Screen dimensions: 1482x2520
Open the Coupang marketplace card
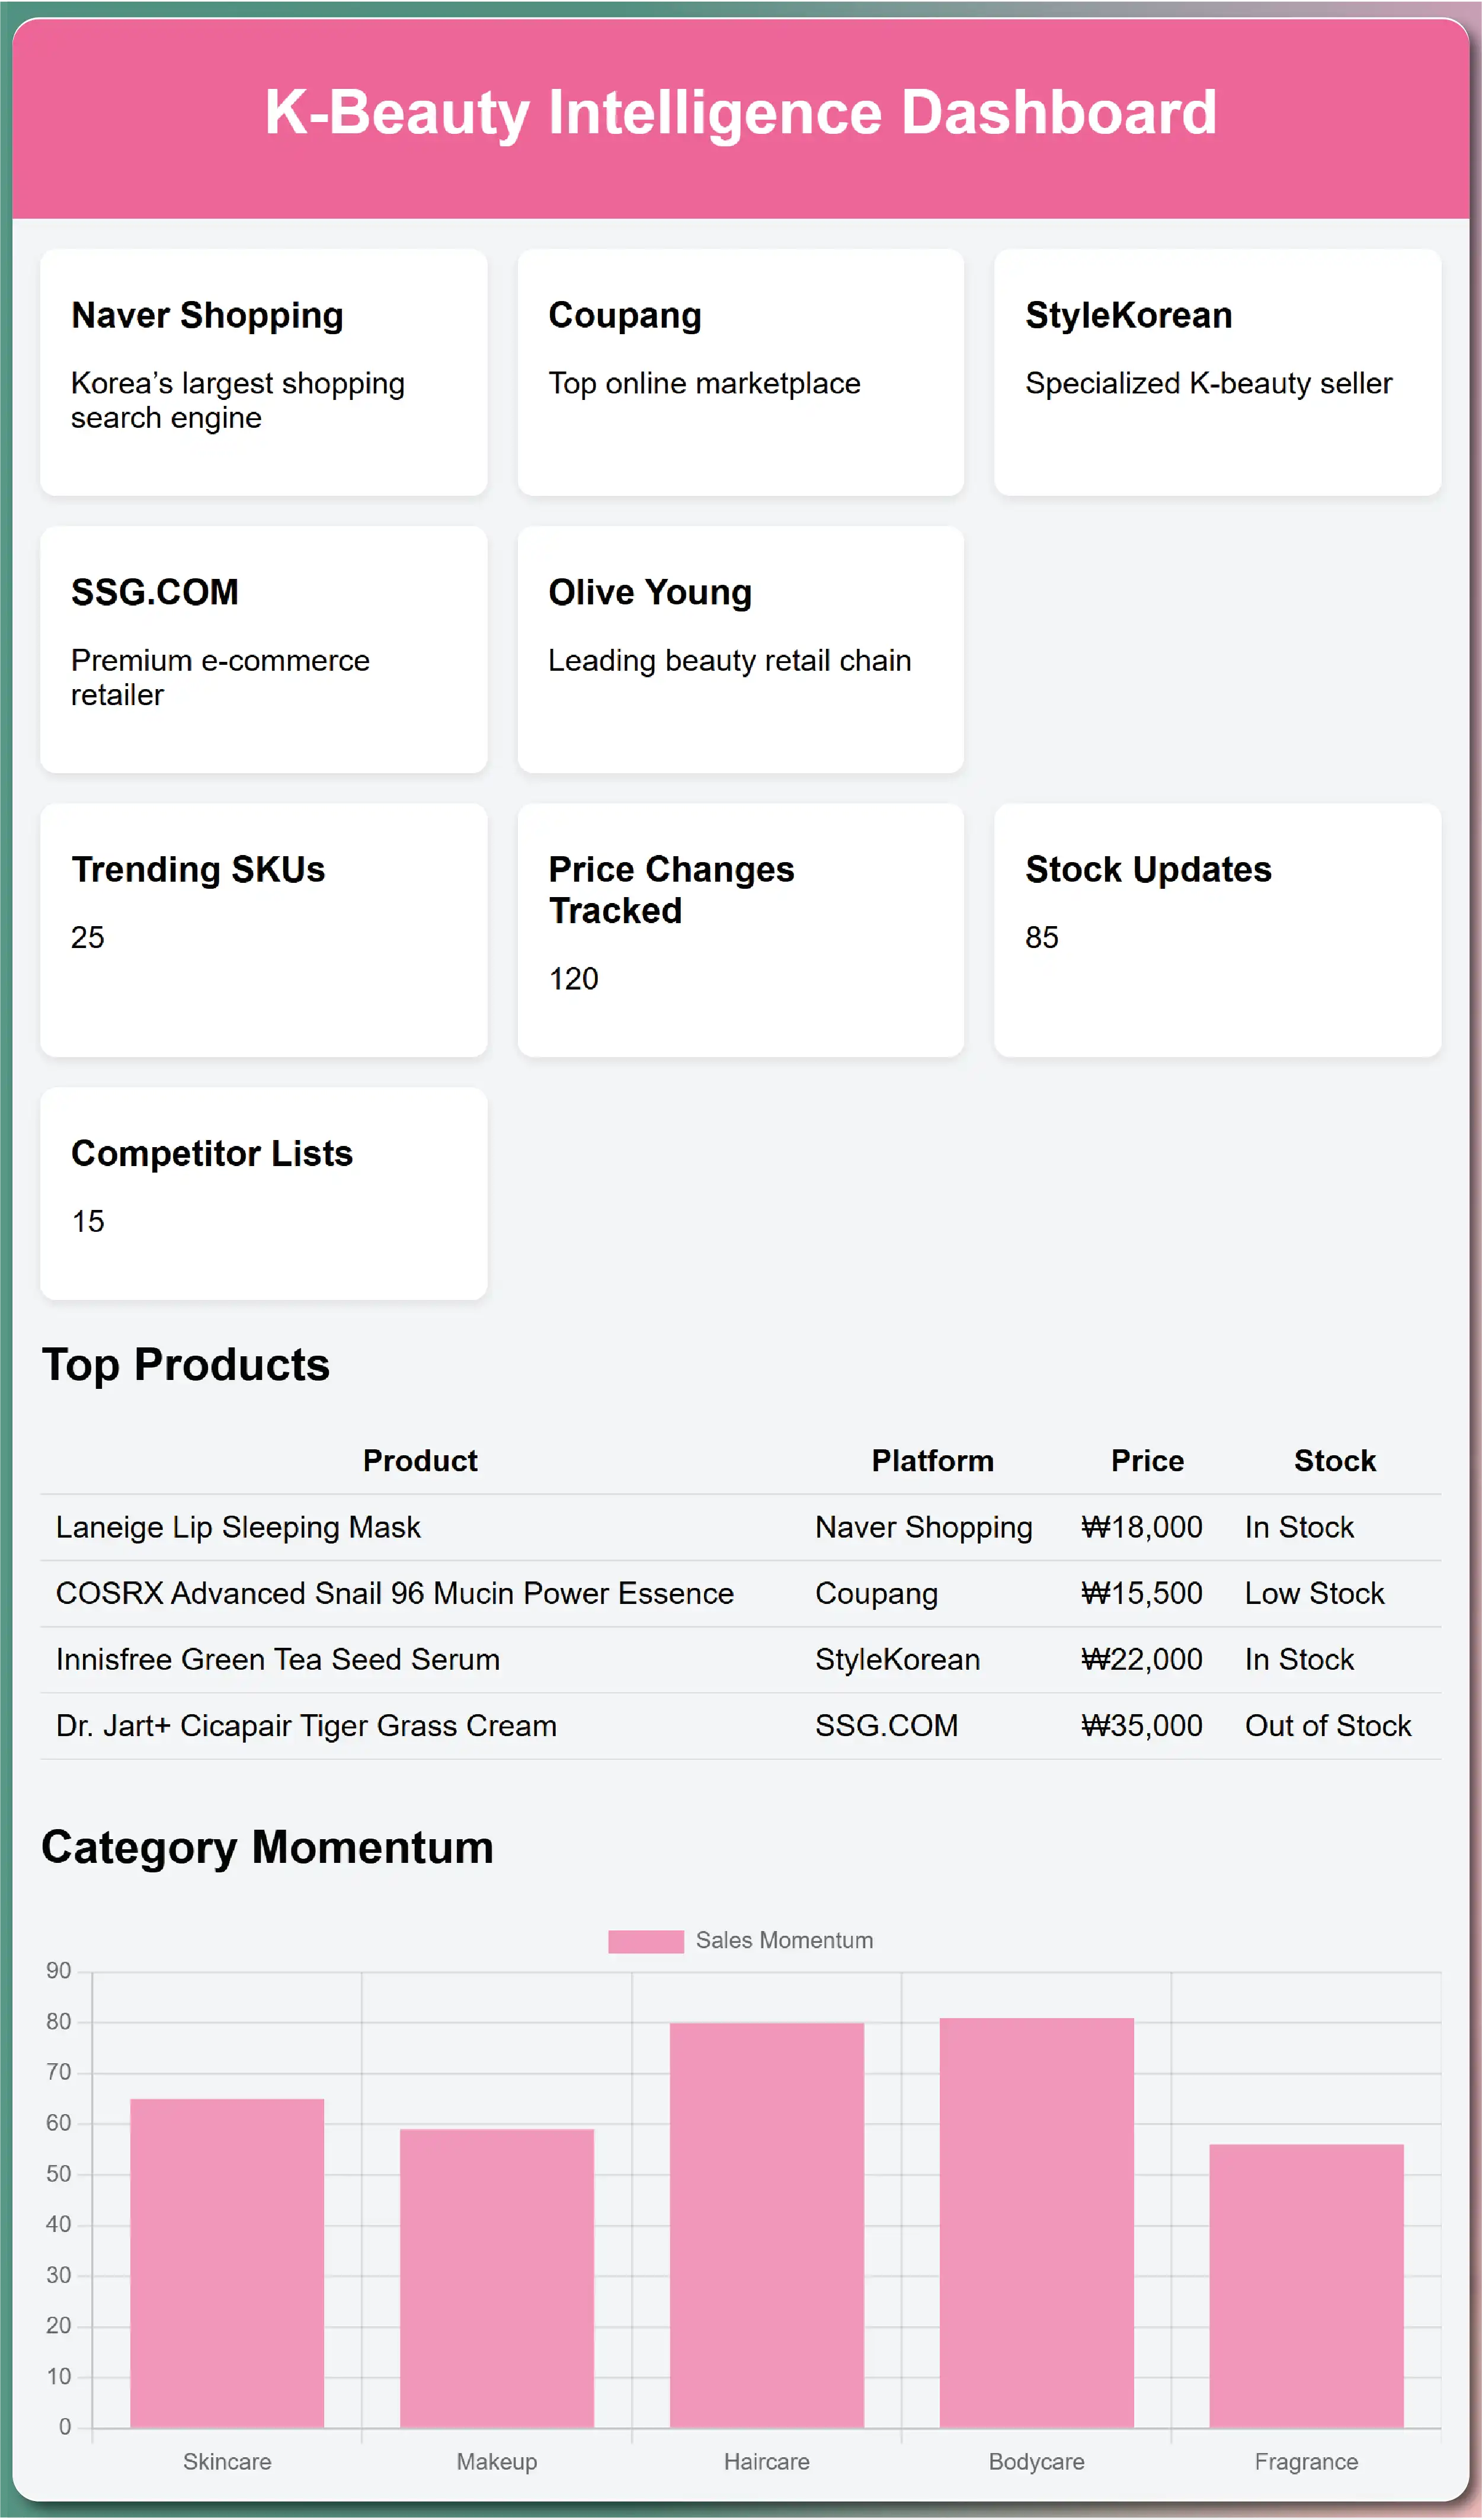pos(740,372)
